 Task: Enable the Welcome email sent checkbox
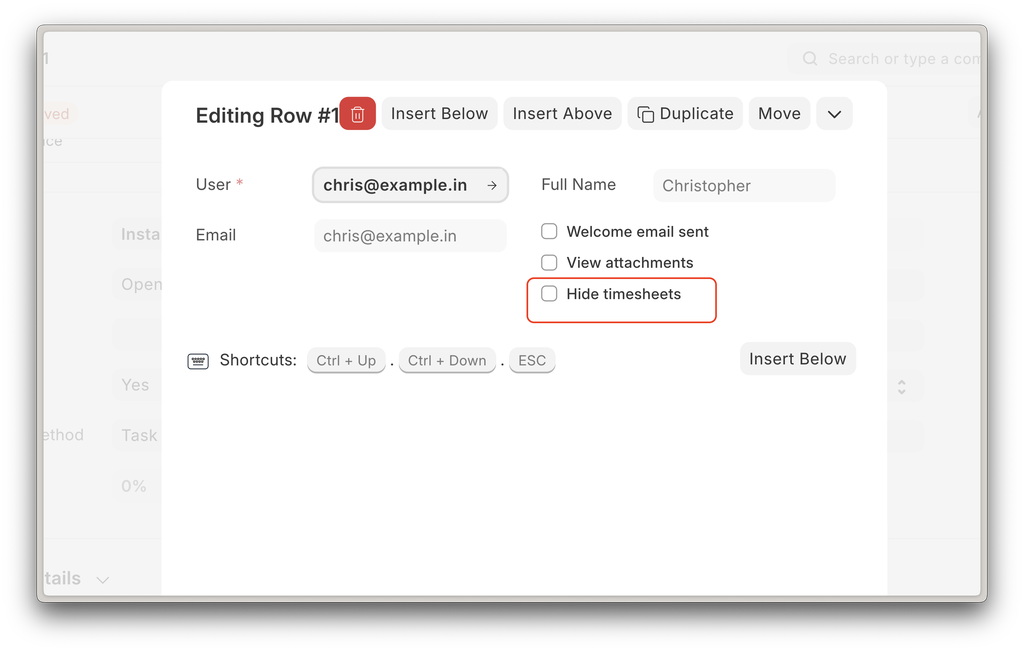[549, 232]
